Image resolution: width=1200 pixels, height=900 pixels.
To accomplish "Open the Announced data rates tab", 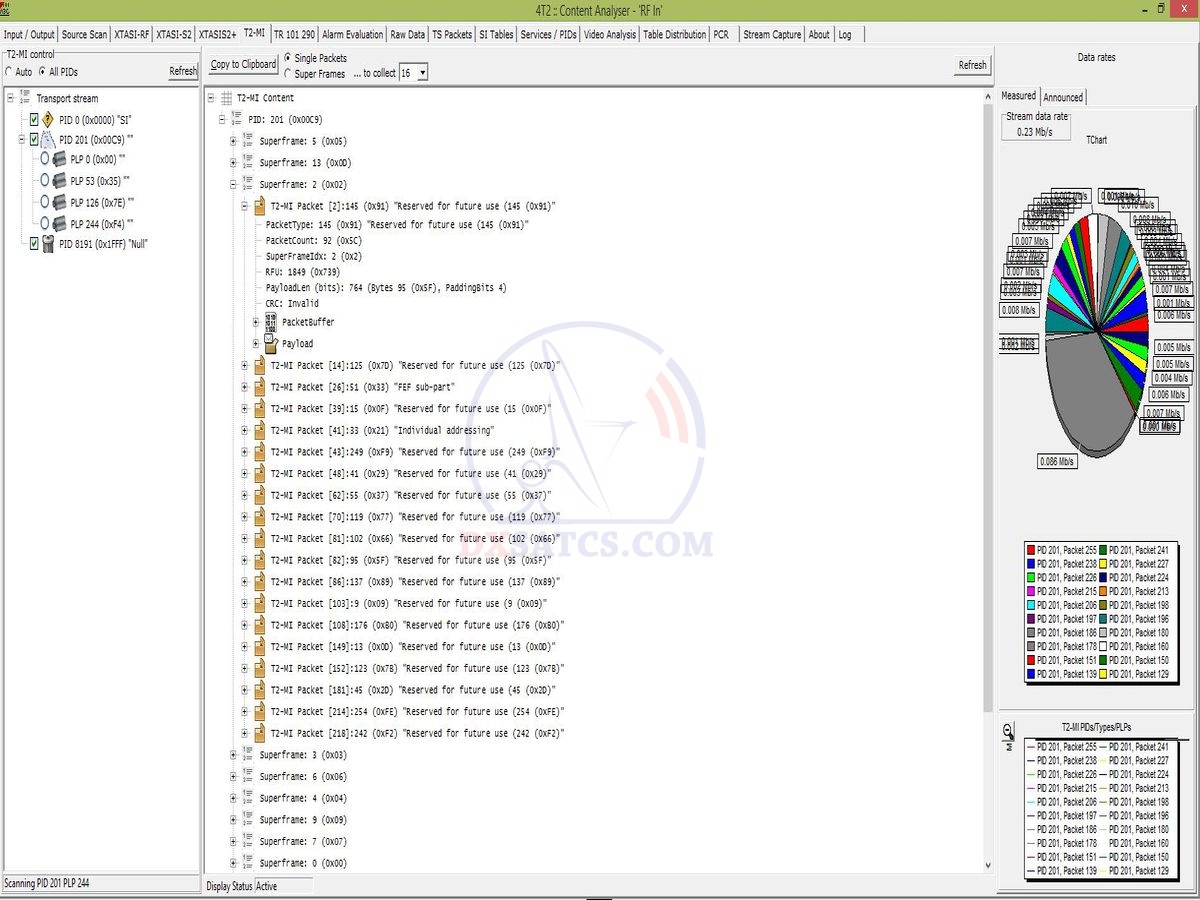I will click(x=1062, y=97).
